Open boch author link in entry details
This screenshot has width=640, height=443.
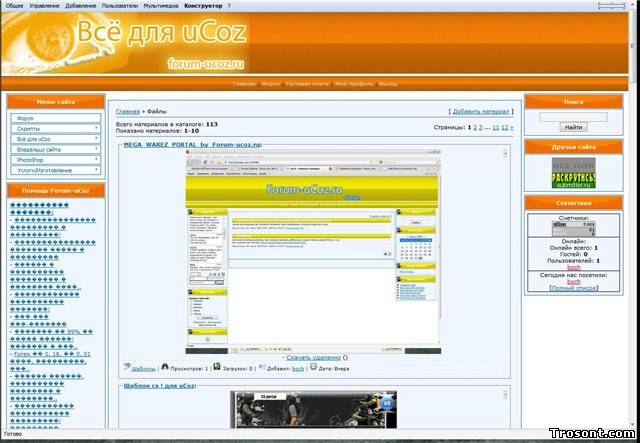point(298,369)
